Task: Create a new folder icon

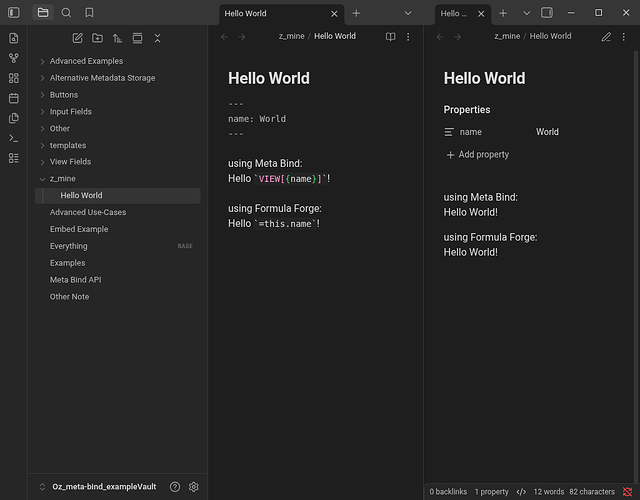Action: click(x=97, y=38)
